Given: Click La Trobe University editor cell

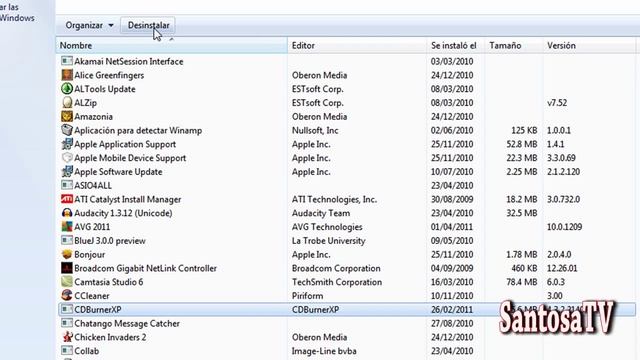Looking at the screenshot, I should coord(328,241).
